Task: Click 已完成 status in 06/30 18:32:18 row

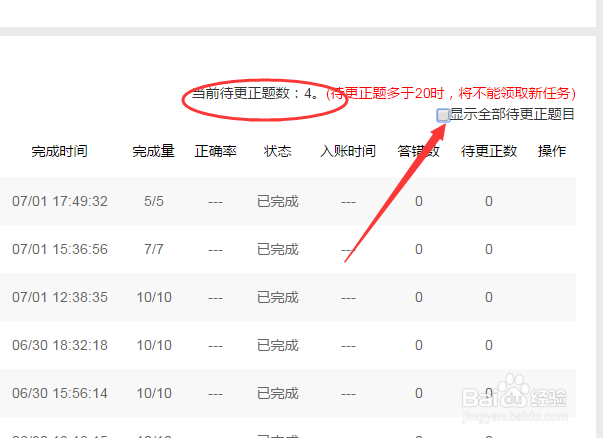Action: tap(278, 345)
